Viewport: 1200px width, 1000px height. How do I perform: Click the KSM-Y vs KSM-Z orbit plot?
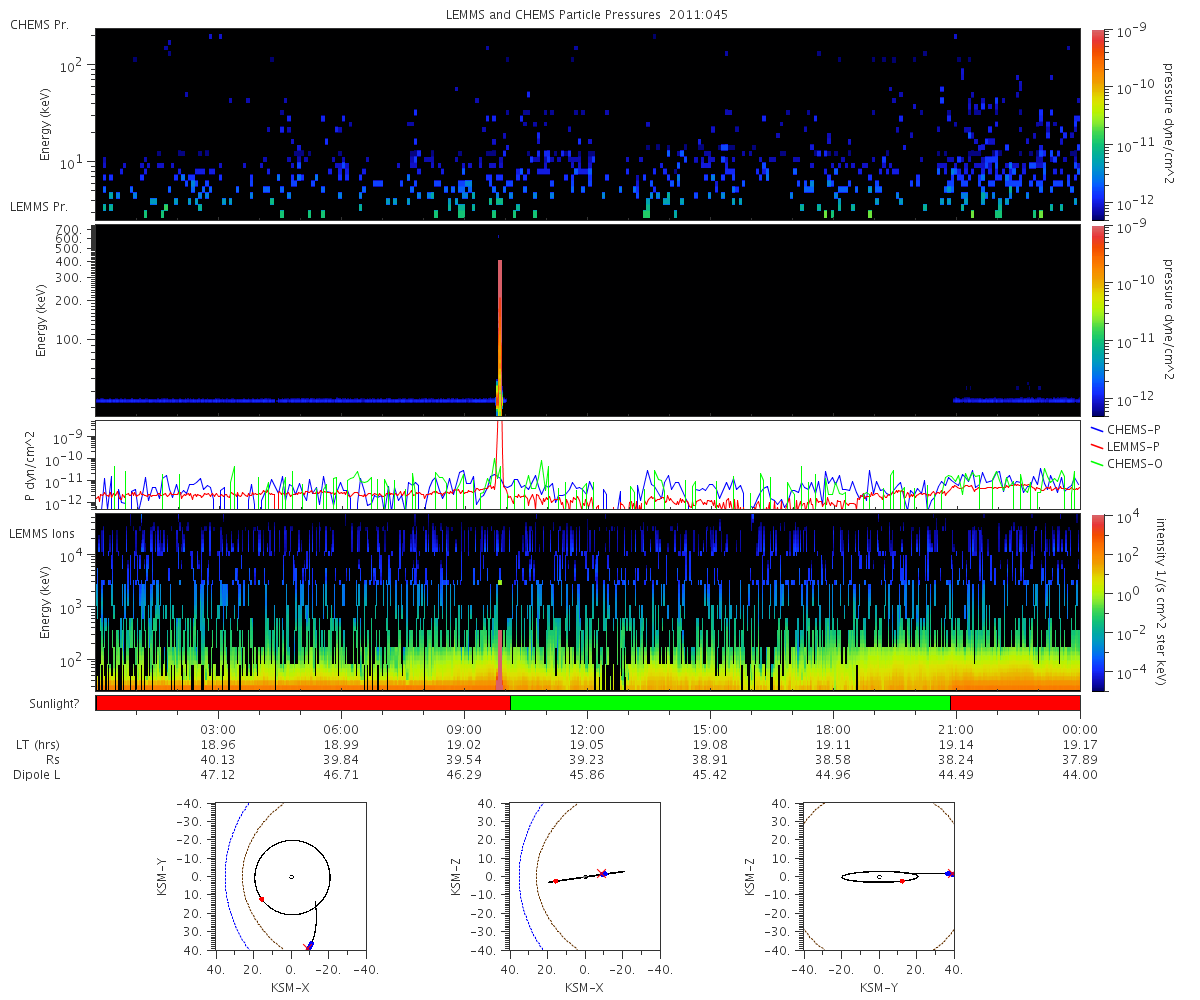click(879, 876)
